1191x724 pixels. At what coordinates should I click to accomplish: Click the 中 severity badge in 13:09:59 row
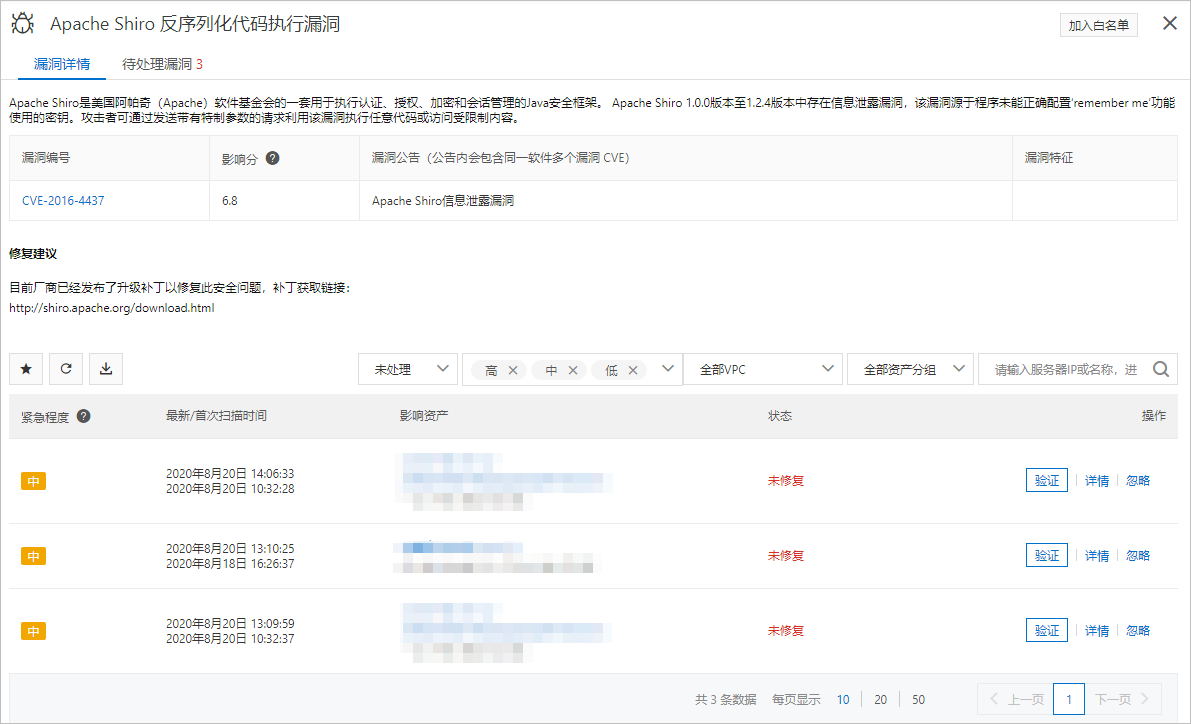33,631
